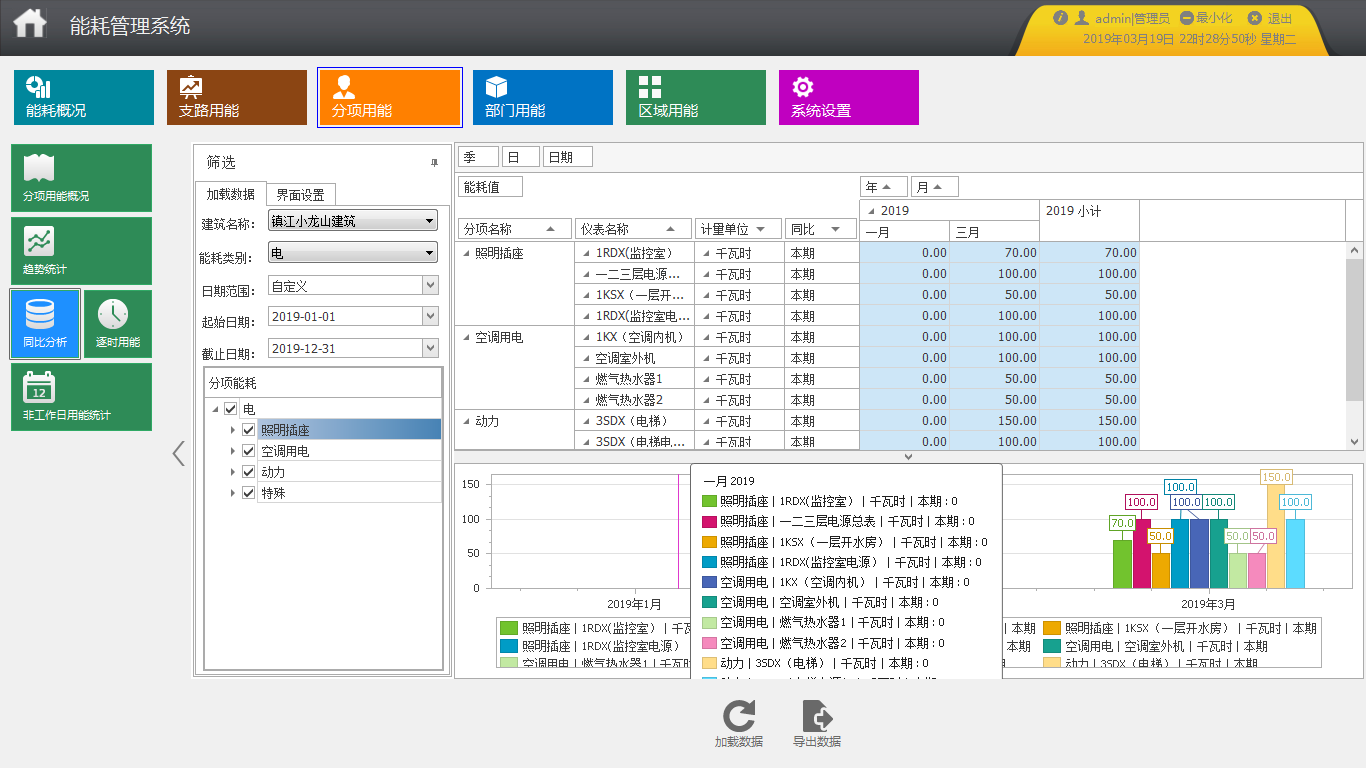Click the info icon in the header

(x=1061, y=18)
